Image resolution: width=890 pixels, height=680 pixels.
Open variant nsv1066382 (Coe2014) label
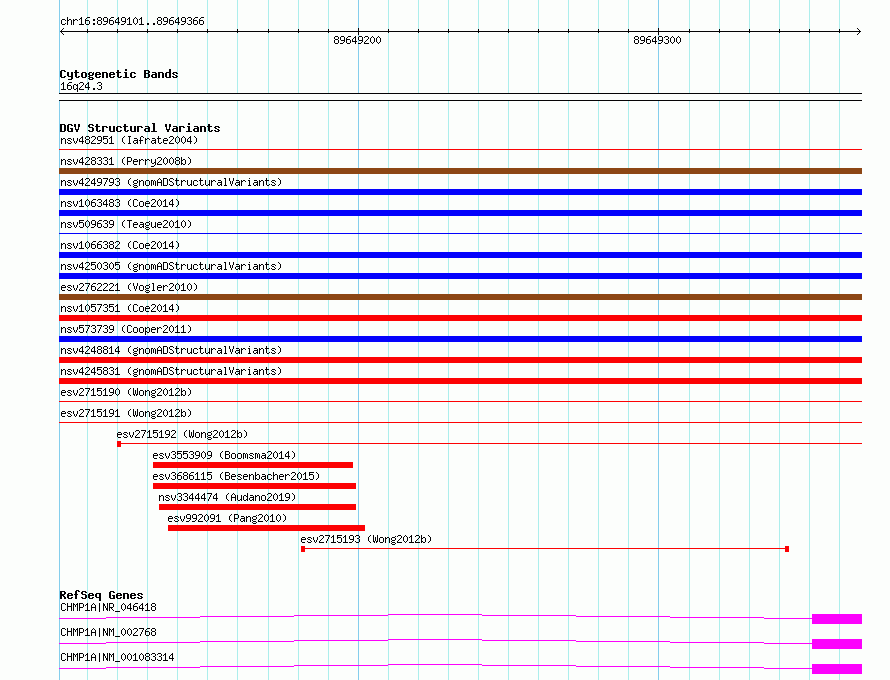click(x=120, y=245)
